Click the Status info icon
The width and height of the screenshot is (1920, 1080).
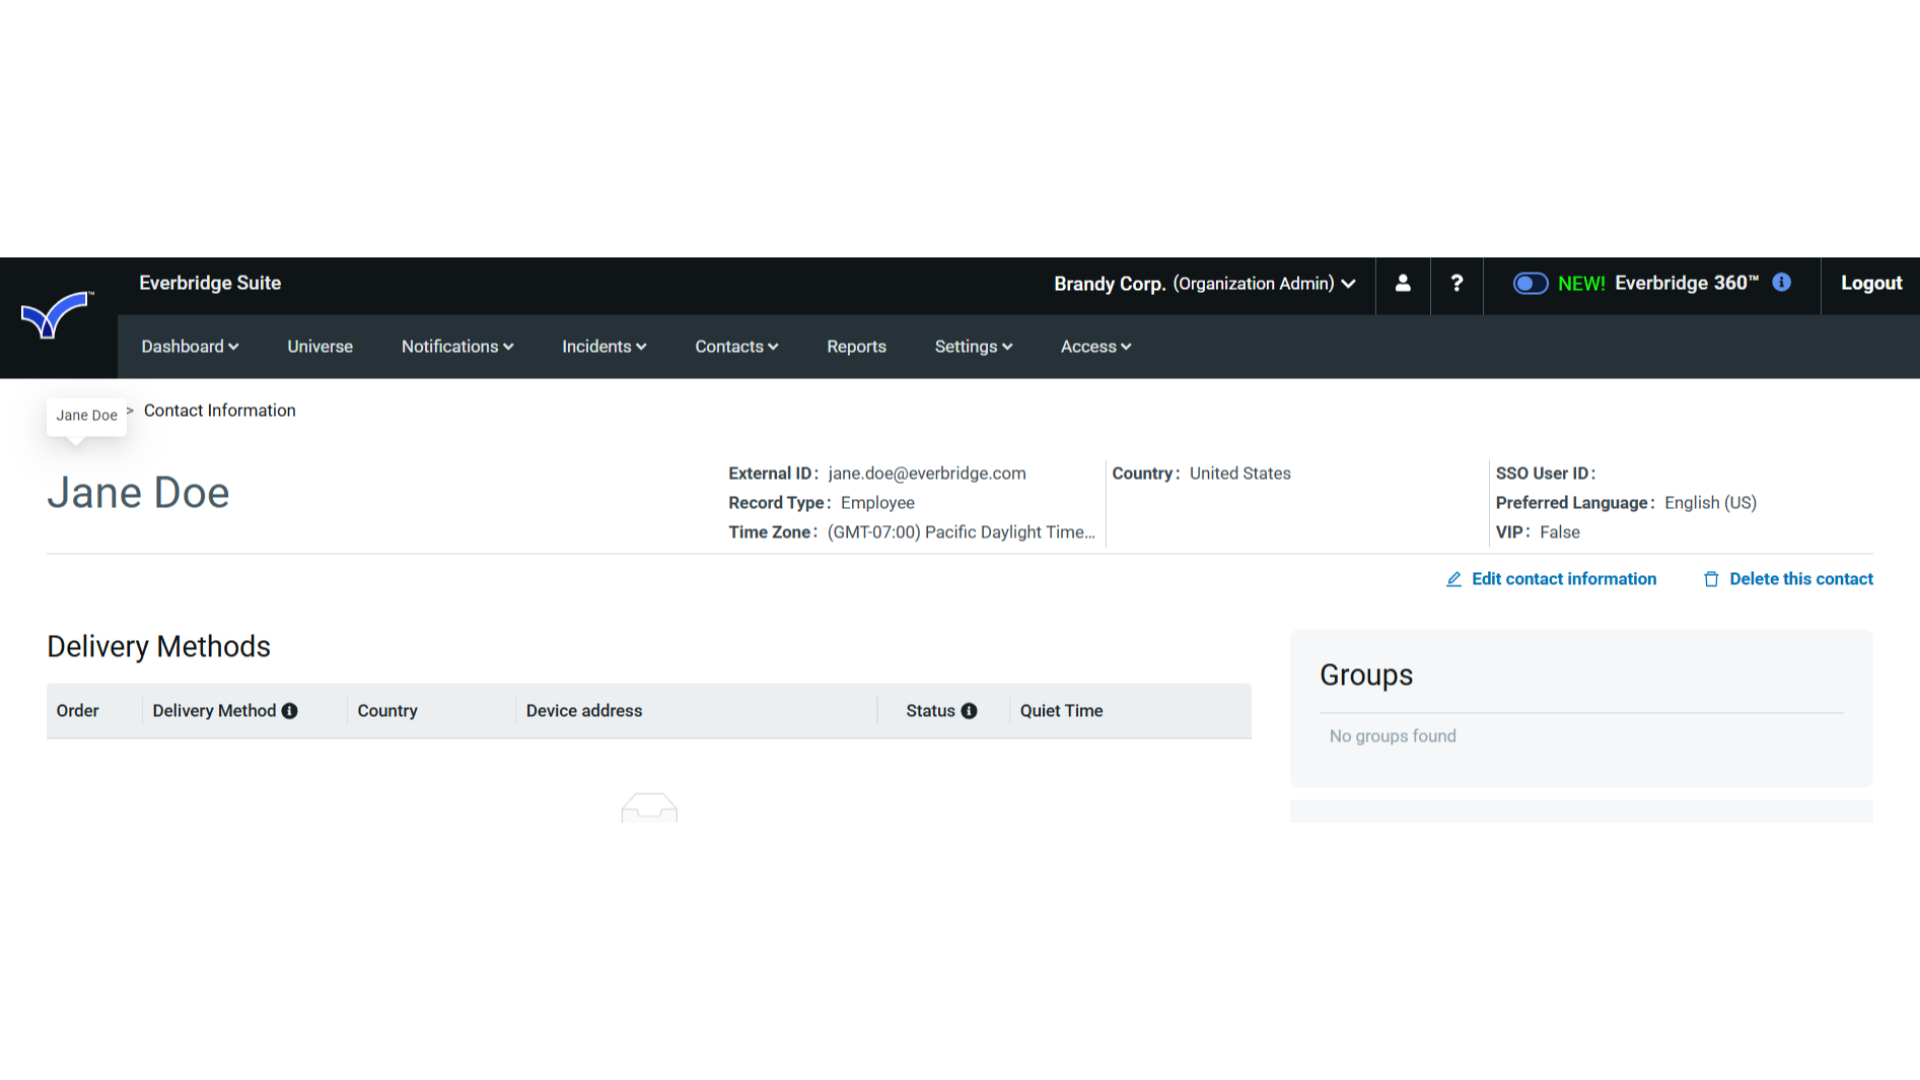[969, 711]
